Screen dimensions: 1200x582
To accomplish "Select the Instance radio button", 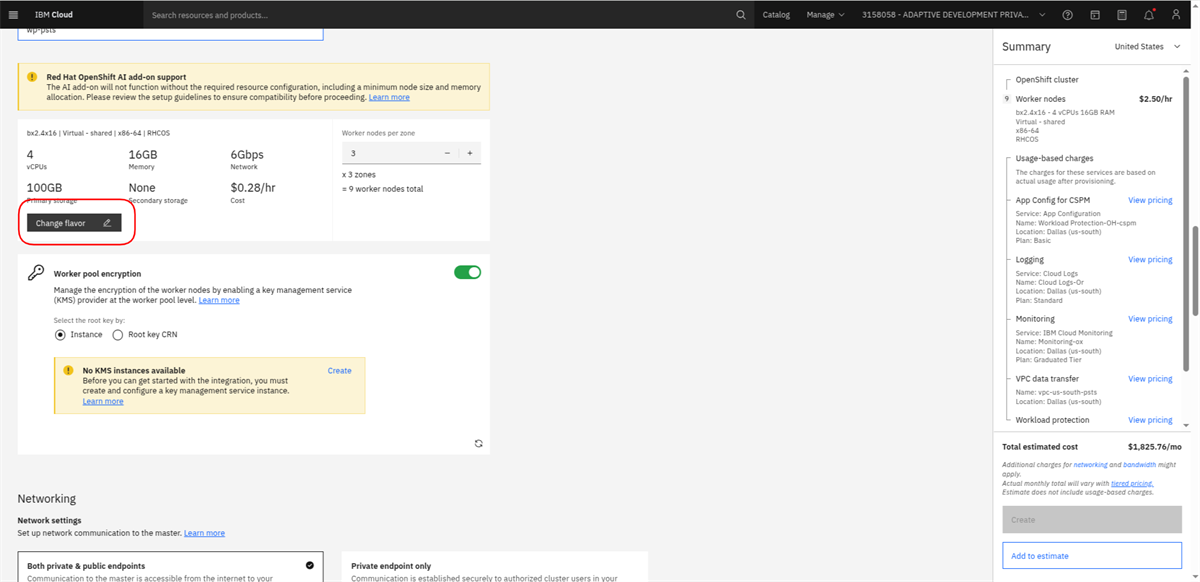I will tap(60, 335).
